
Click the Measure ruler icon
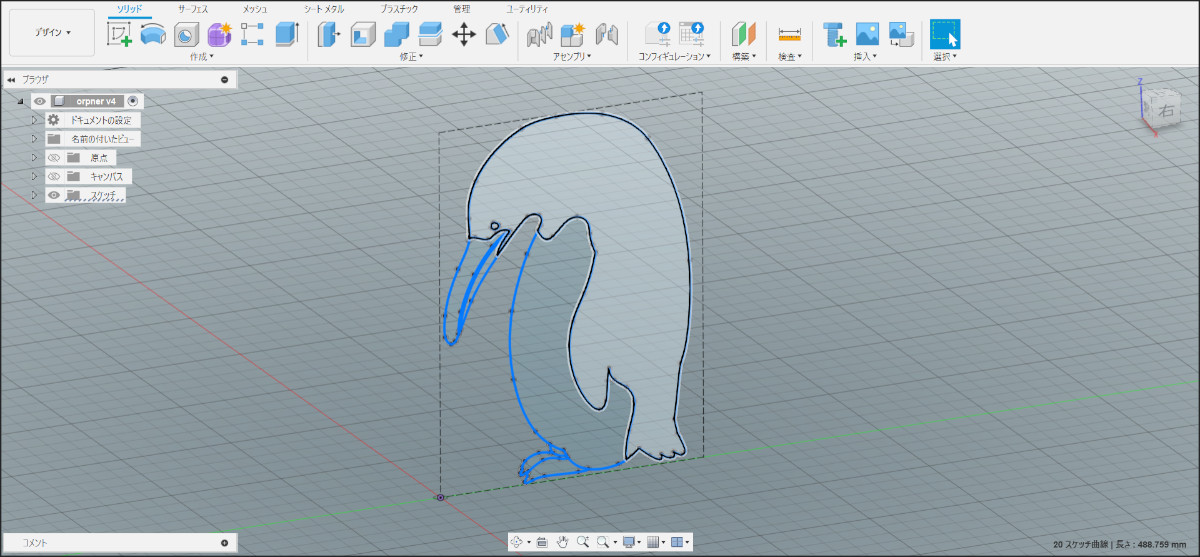789,35
